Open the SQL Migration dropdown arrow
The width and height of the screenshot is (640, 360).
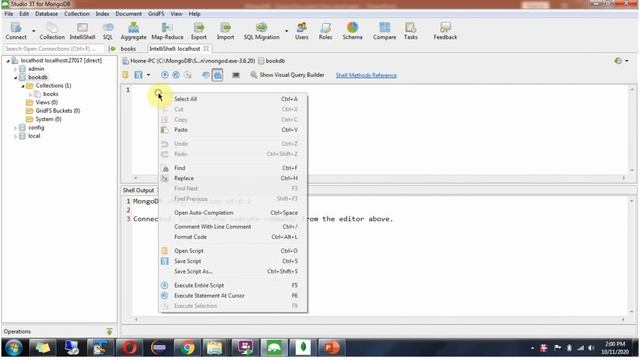(x=286, y=31)
